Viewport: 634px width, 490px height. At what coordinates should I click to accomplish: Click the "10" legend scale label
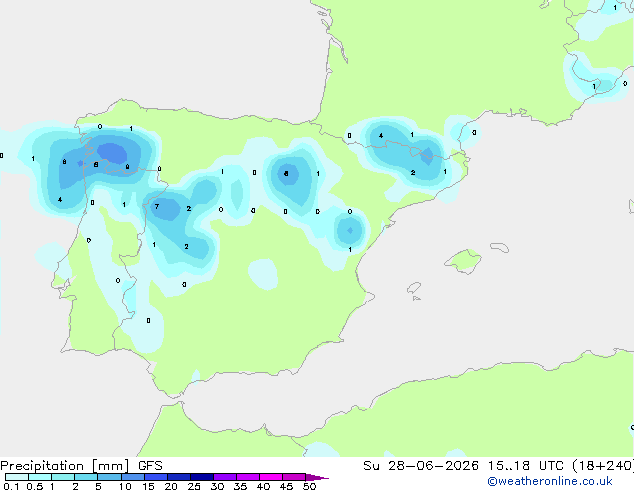click(x=125, y=486)
